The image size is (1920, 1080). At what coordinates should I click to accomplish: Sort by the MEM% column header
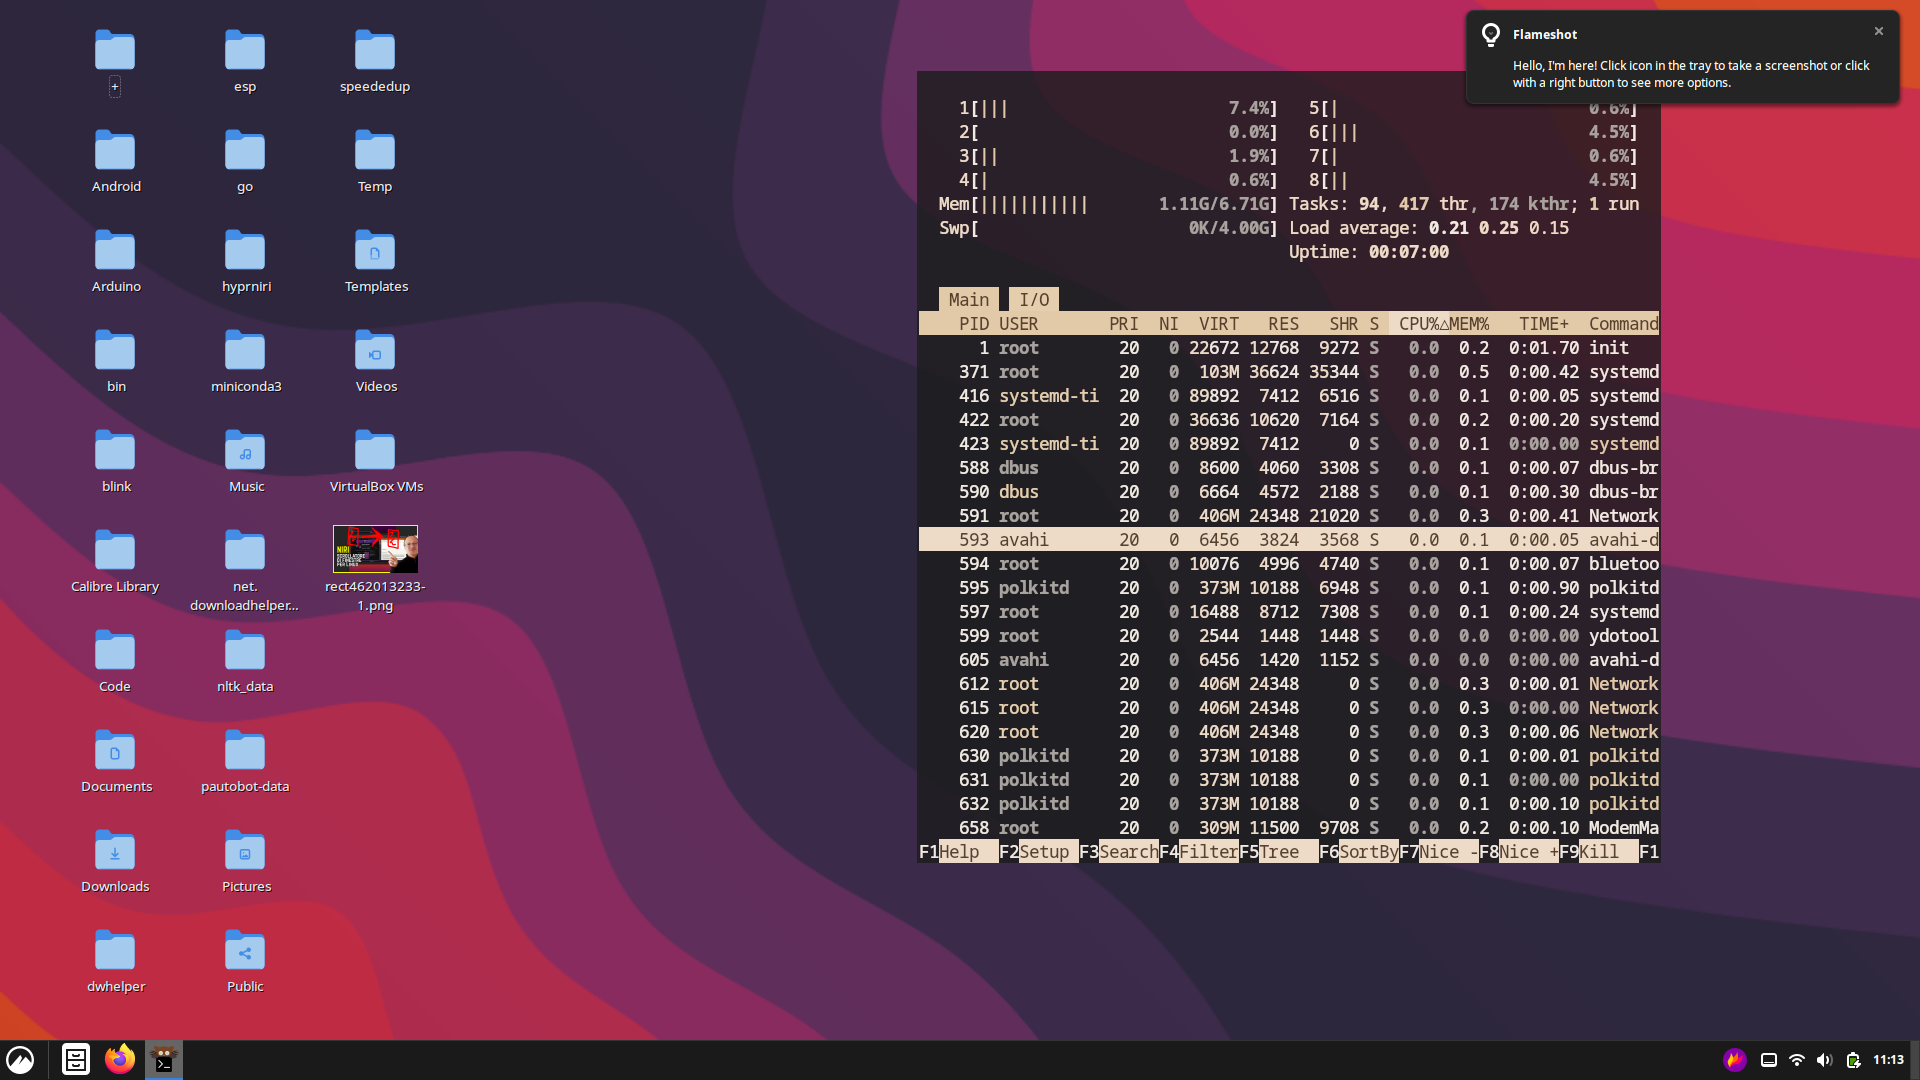pyautogui.click(x=1469, y=324)
